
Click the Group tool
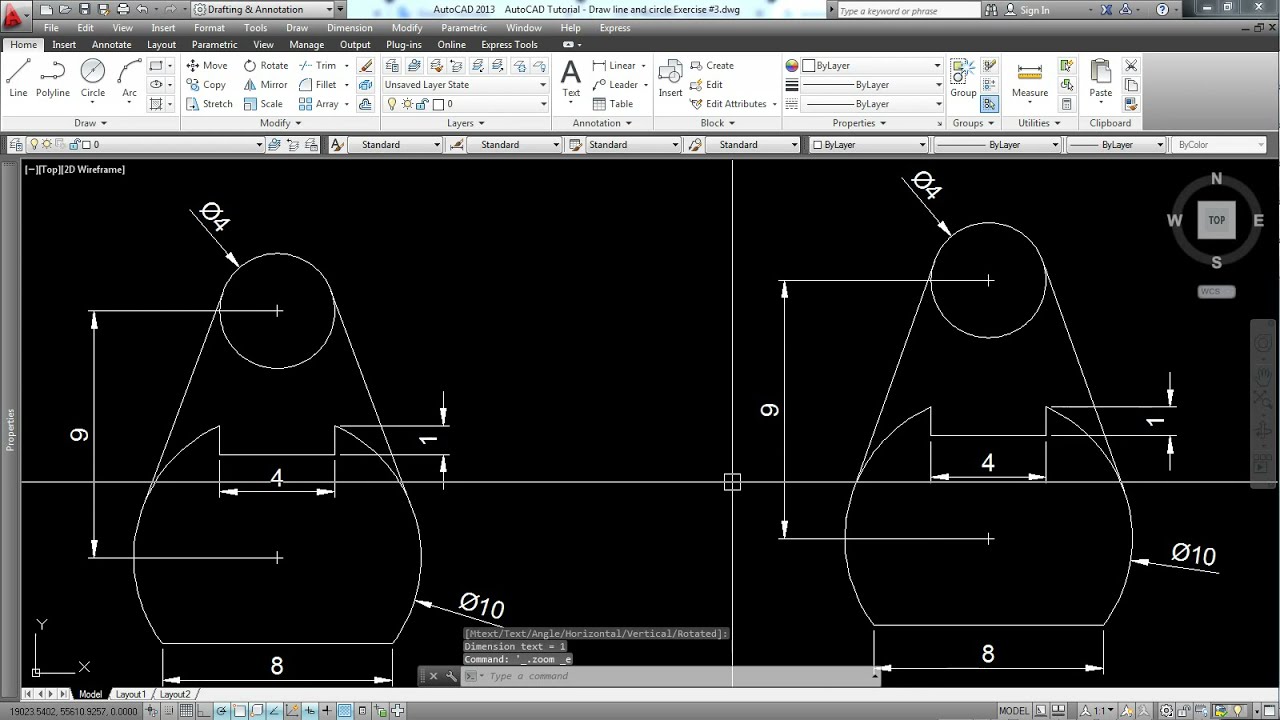click(x=963, y=78)
